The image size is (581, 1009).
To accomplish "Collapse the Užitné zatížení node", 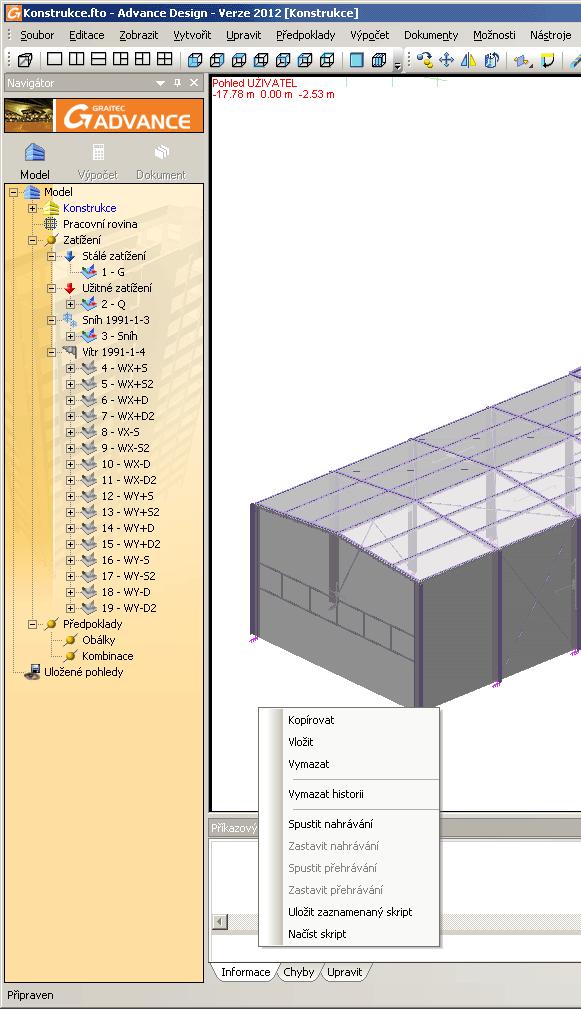I will tap(51, 288).
